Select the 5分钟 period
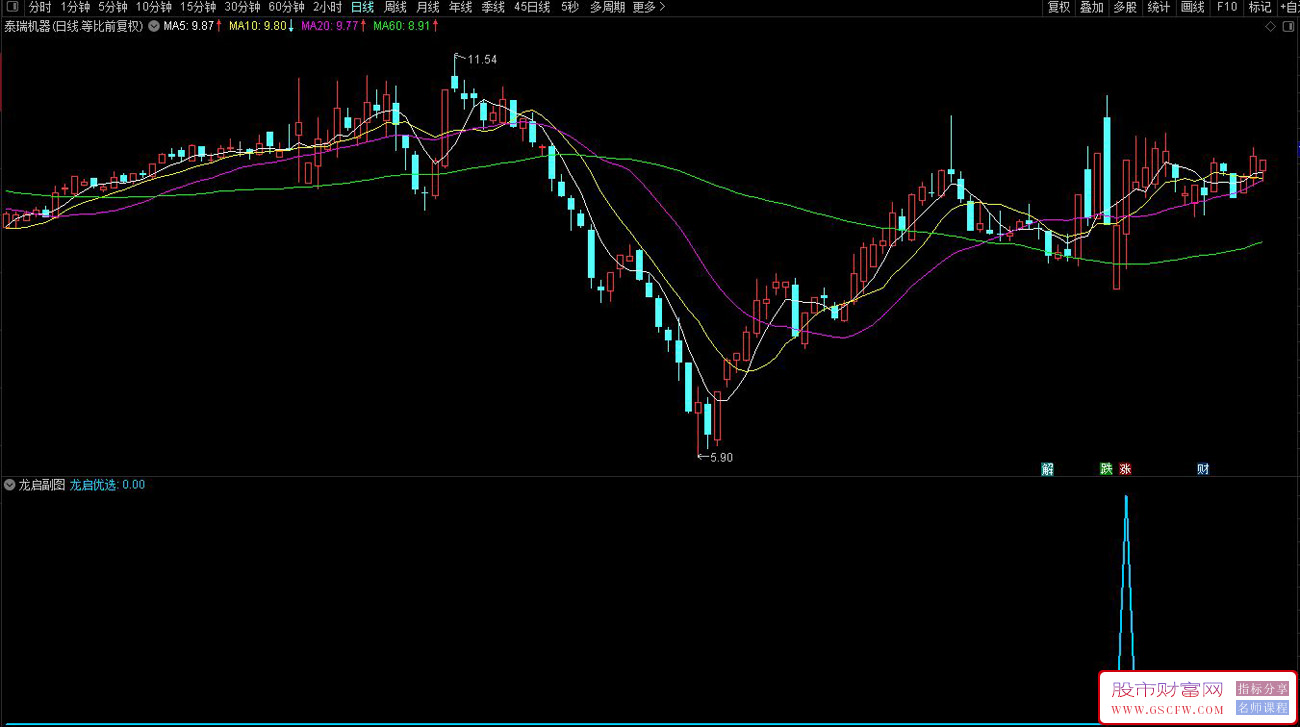1300x727 pixels. tap(112, 7)
